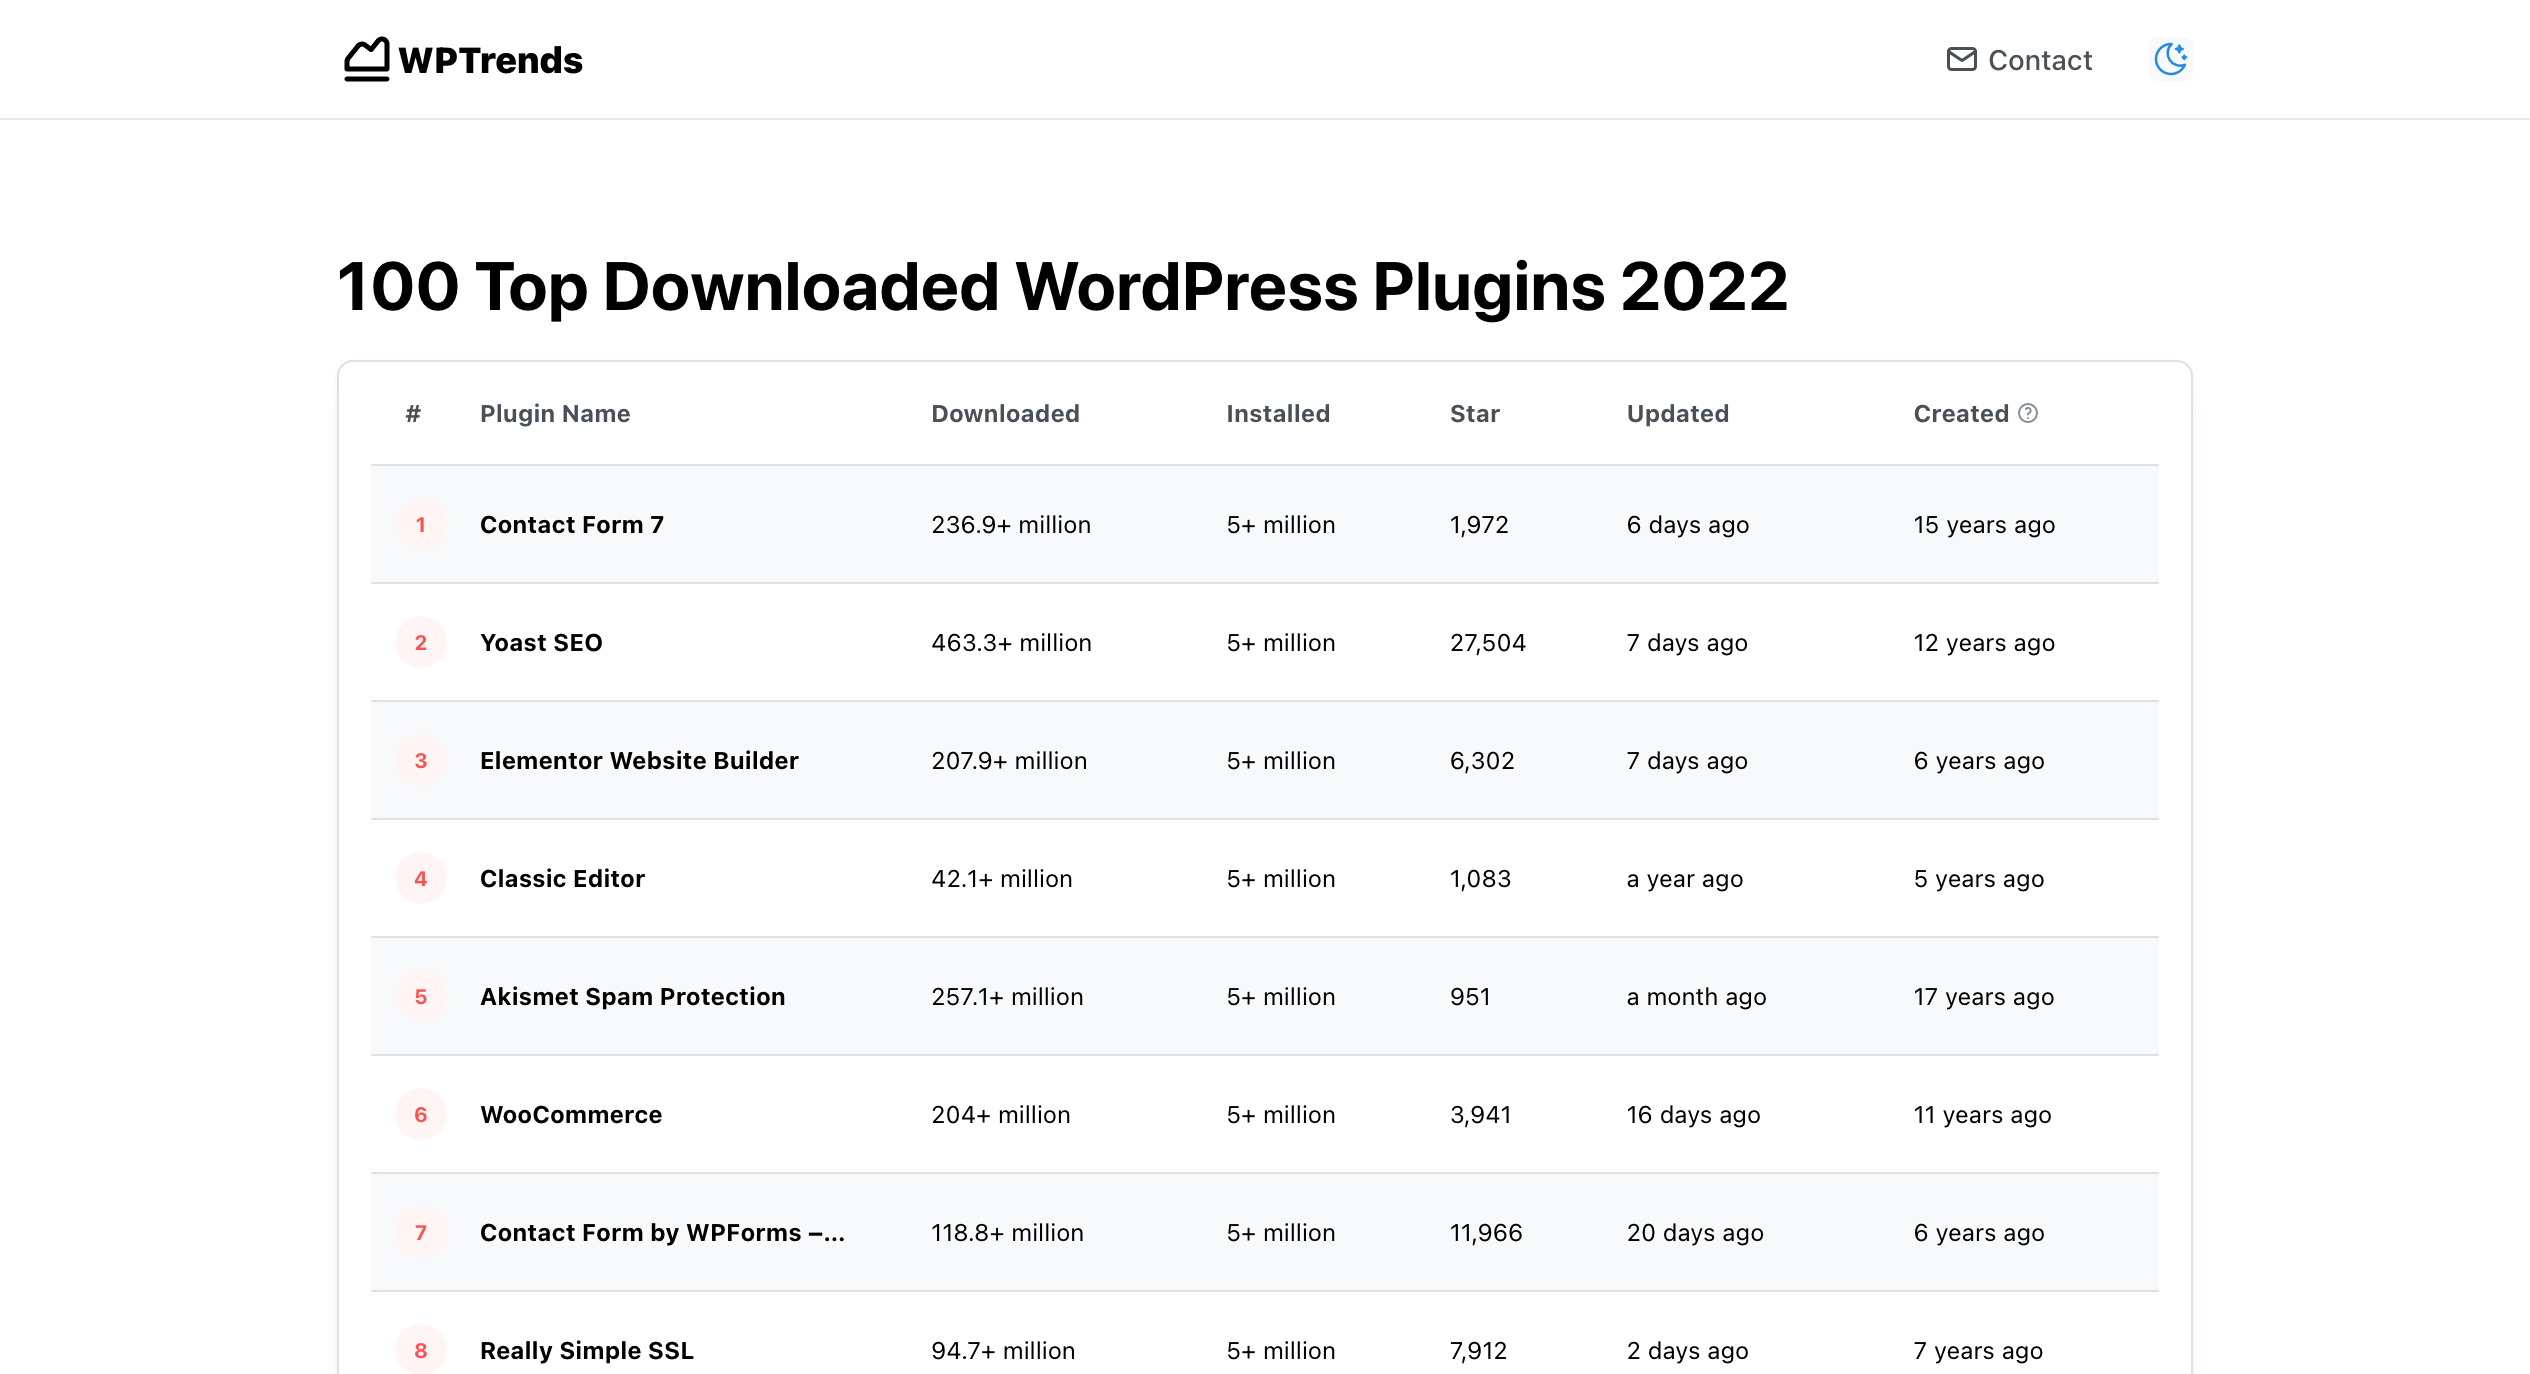Click rank badge 6
The width and height of the screenshot is (2530, 1374).
pos(421,1115)
